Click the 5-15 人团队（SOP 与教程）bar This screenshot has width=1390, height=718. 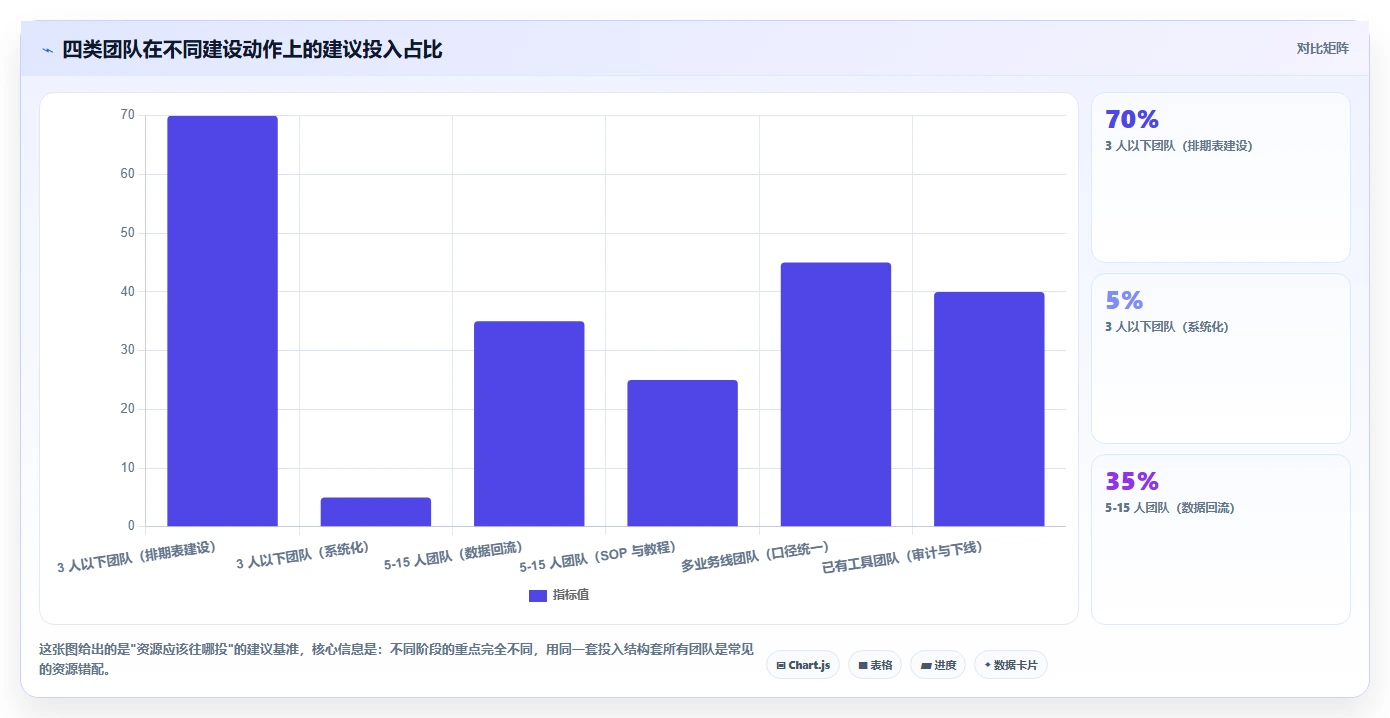tap(682, 453)
